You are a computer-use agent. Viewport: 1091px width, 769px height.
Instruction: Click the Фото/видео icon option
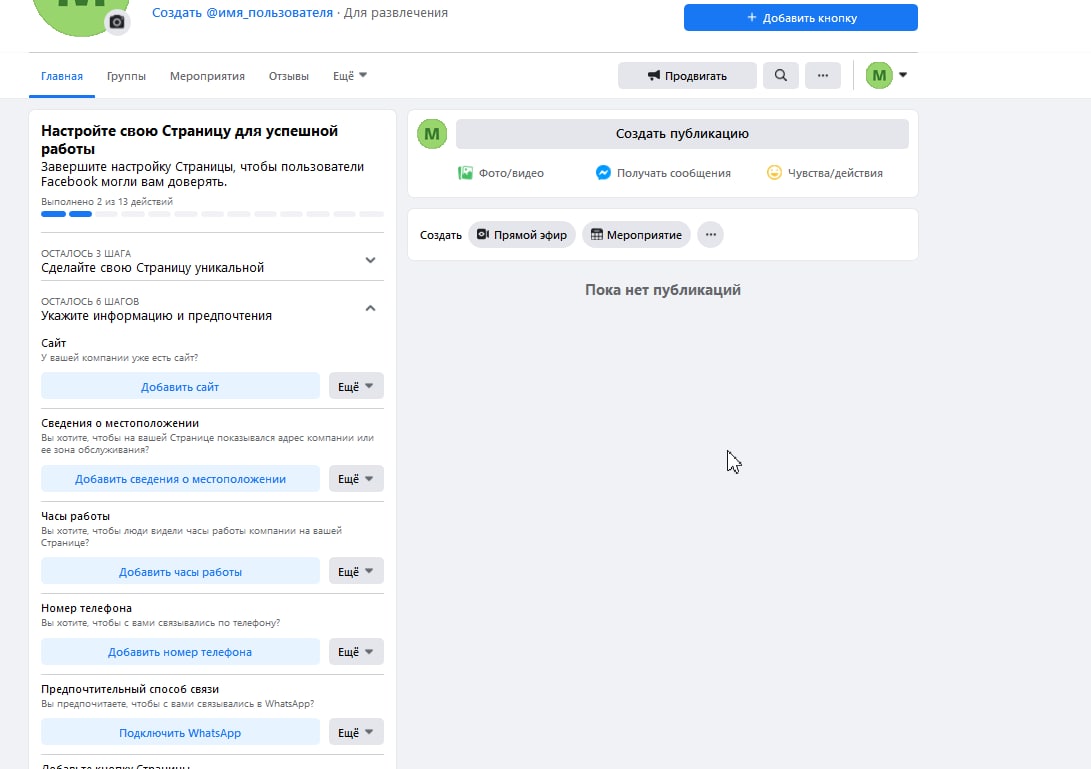point(501,173)
